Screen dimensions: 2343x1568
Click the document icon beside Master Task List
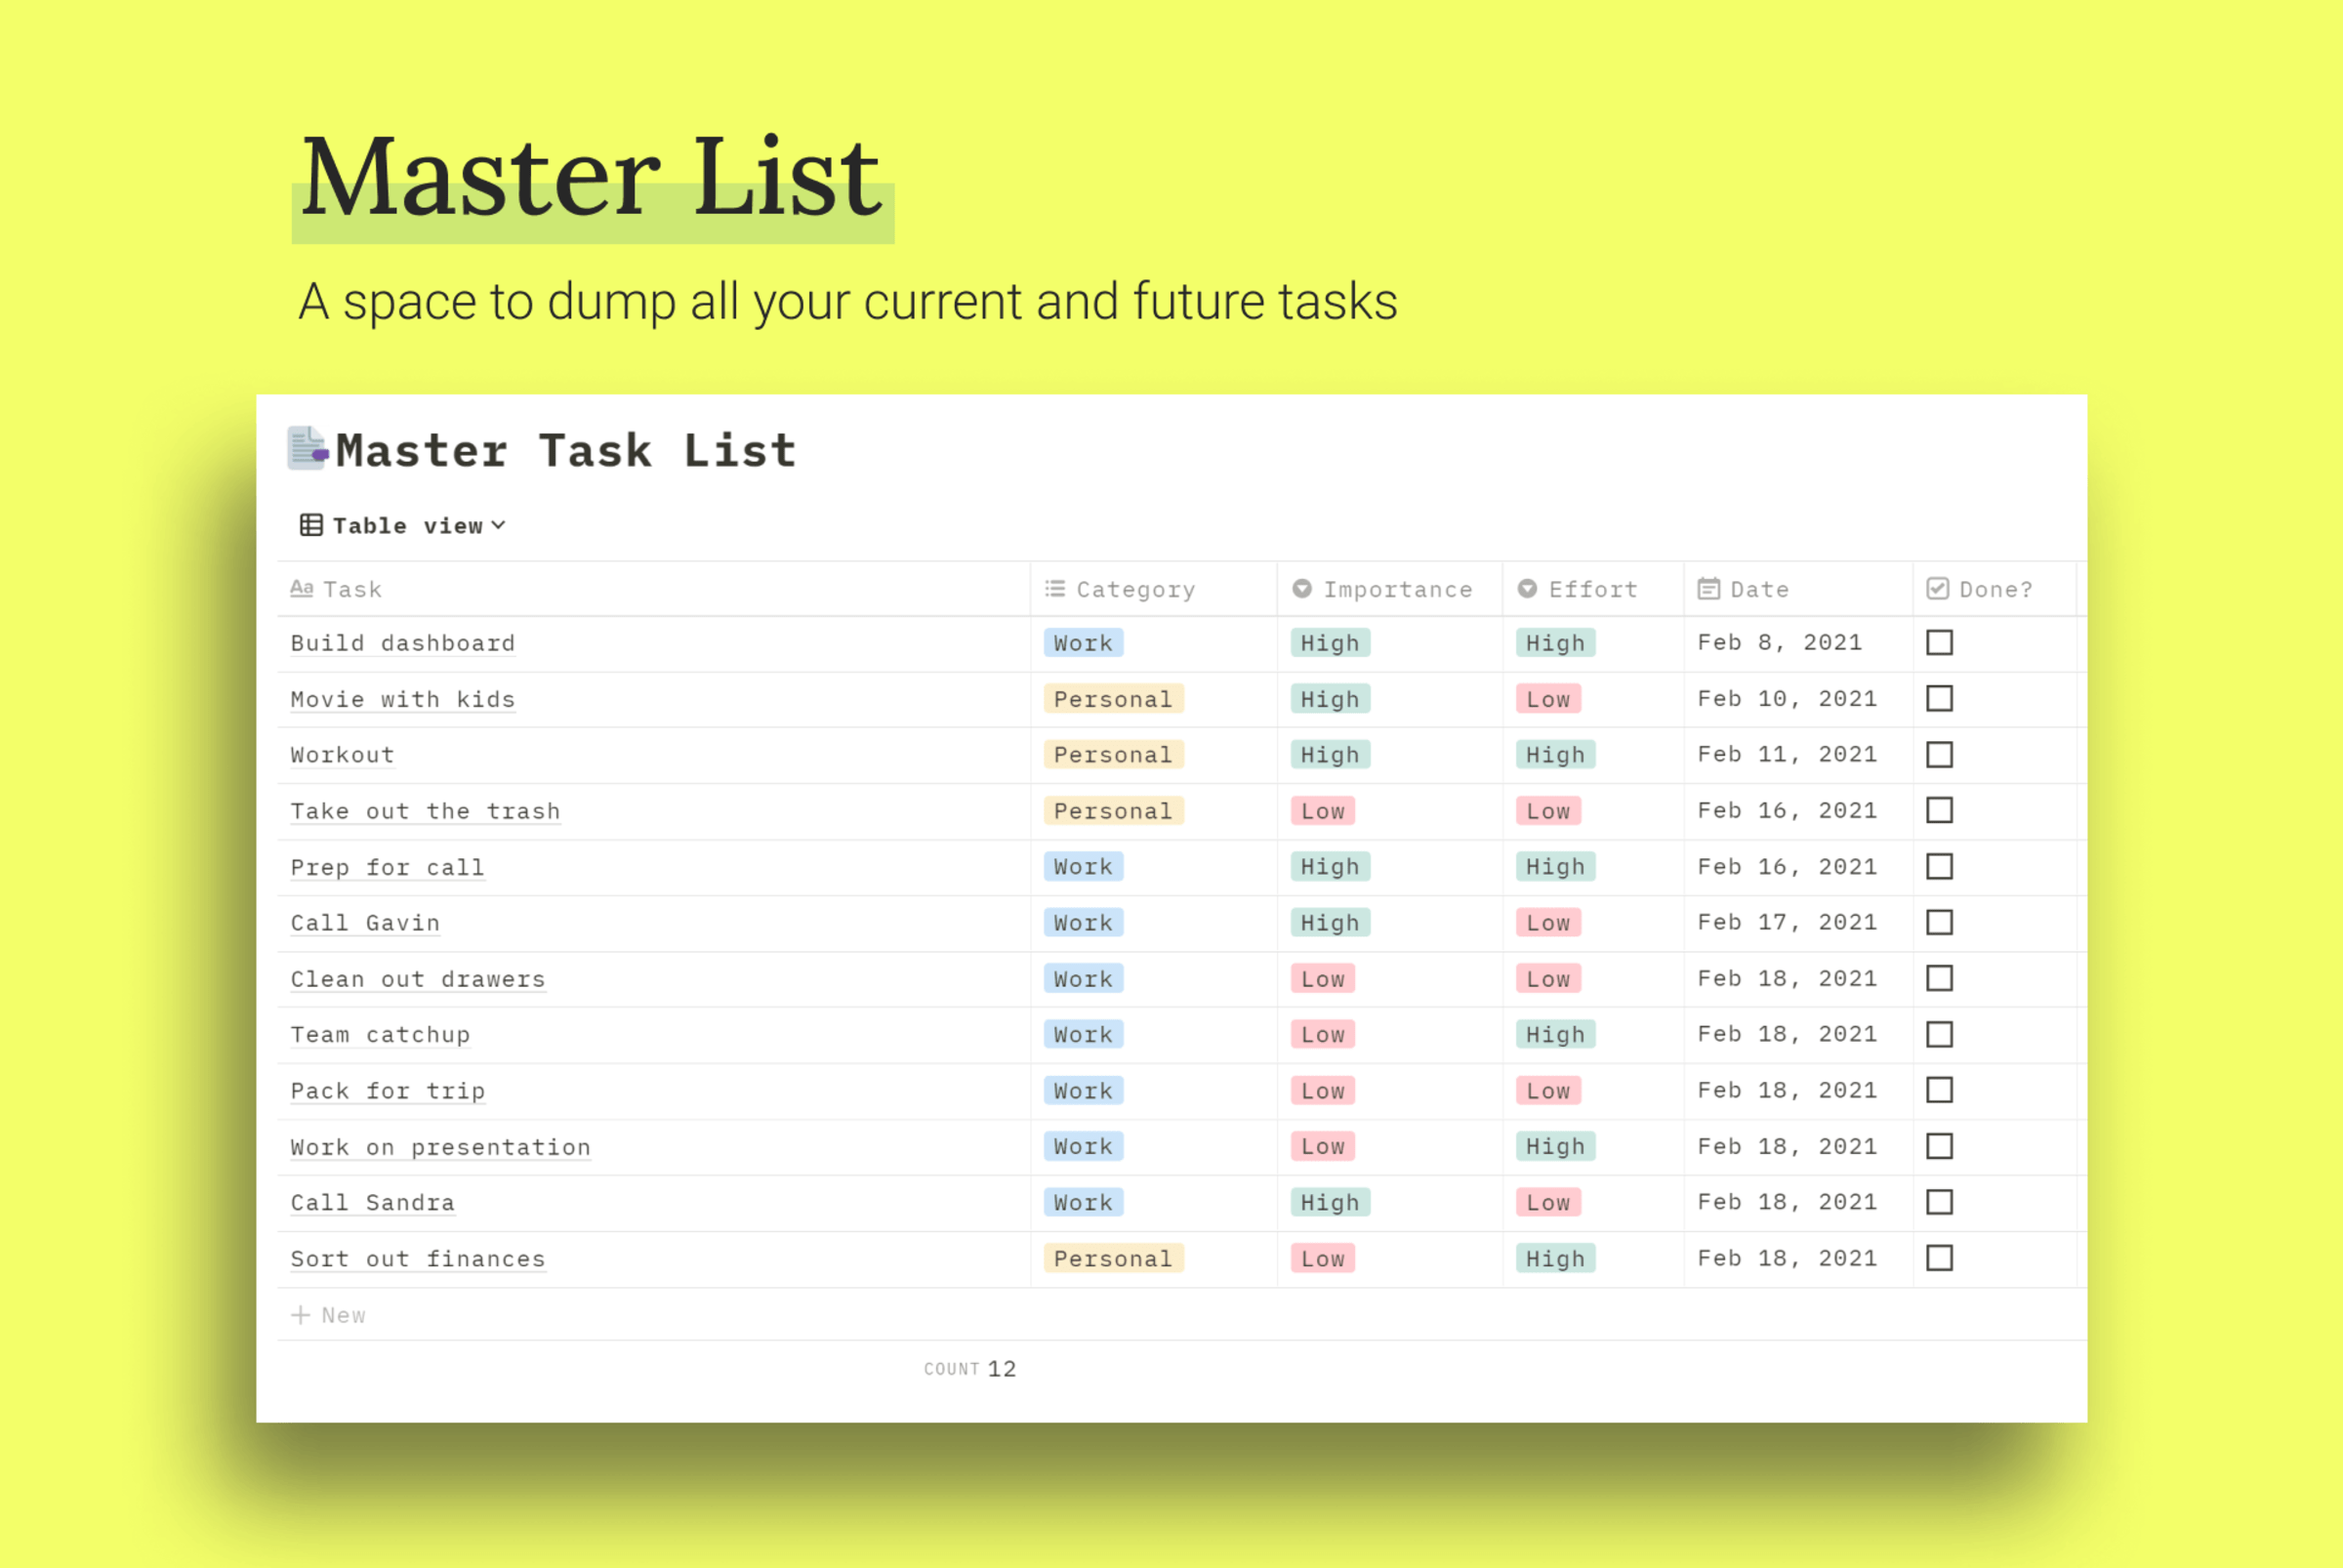tap(308, 449)
